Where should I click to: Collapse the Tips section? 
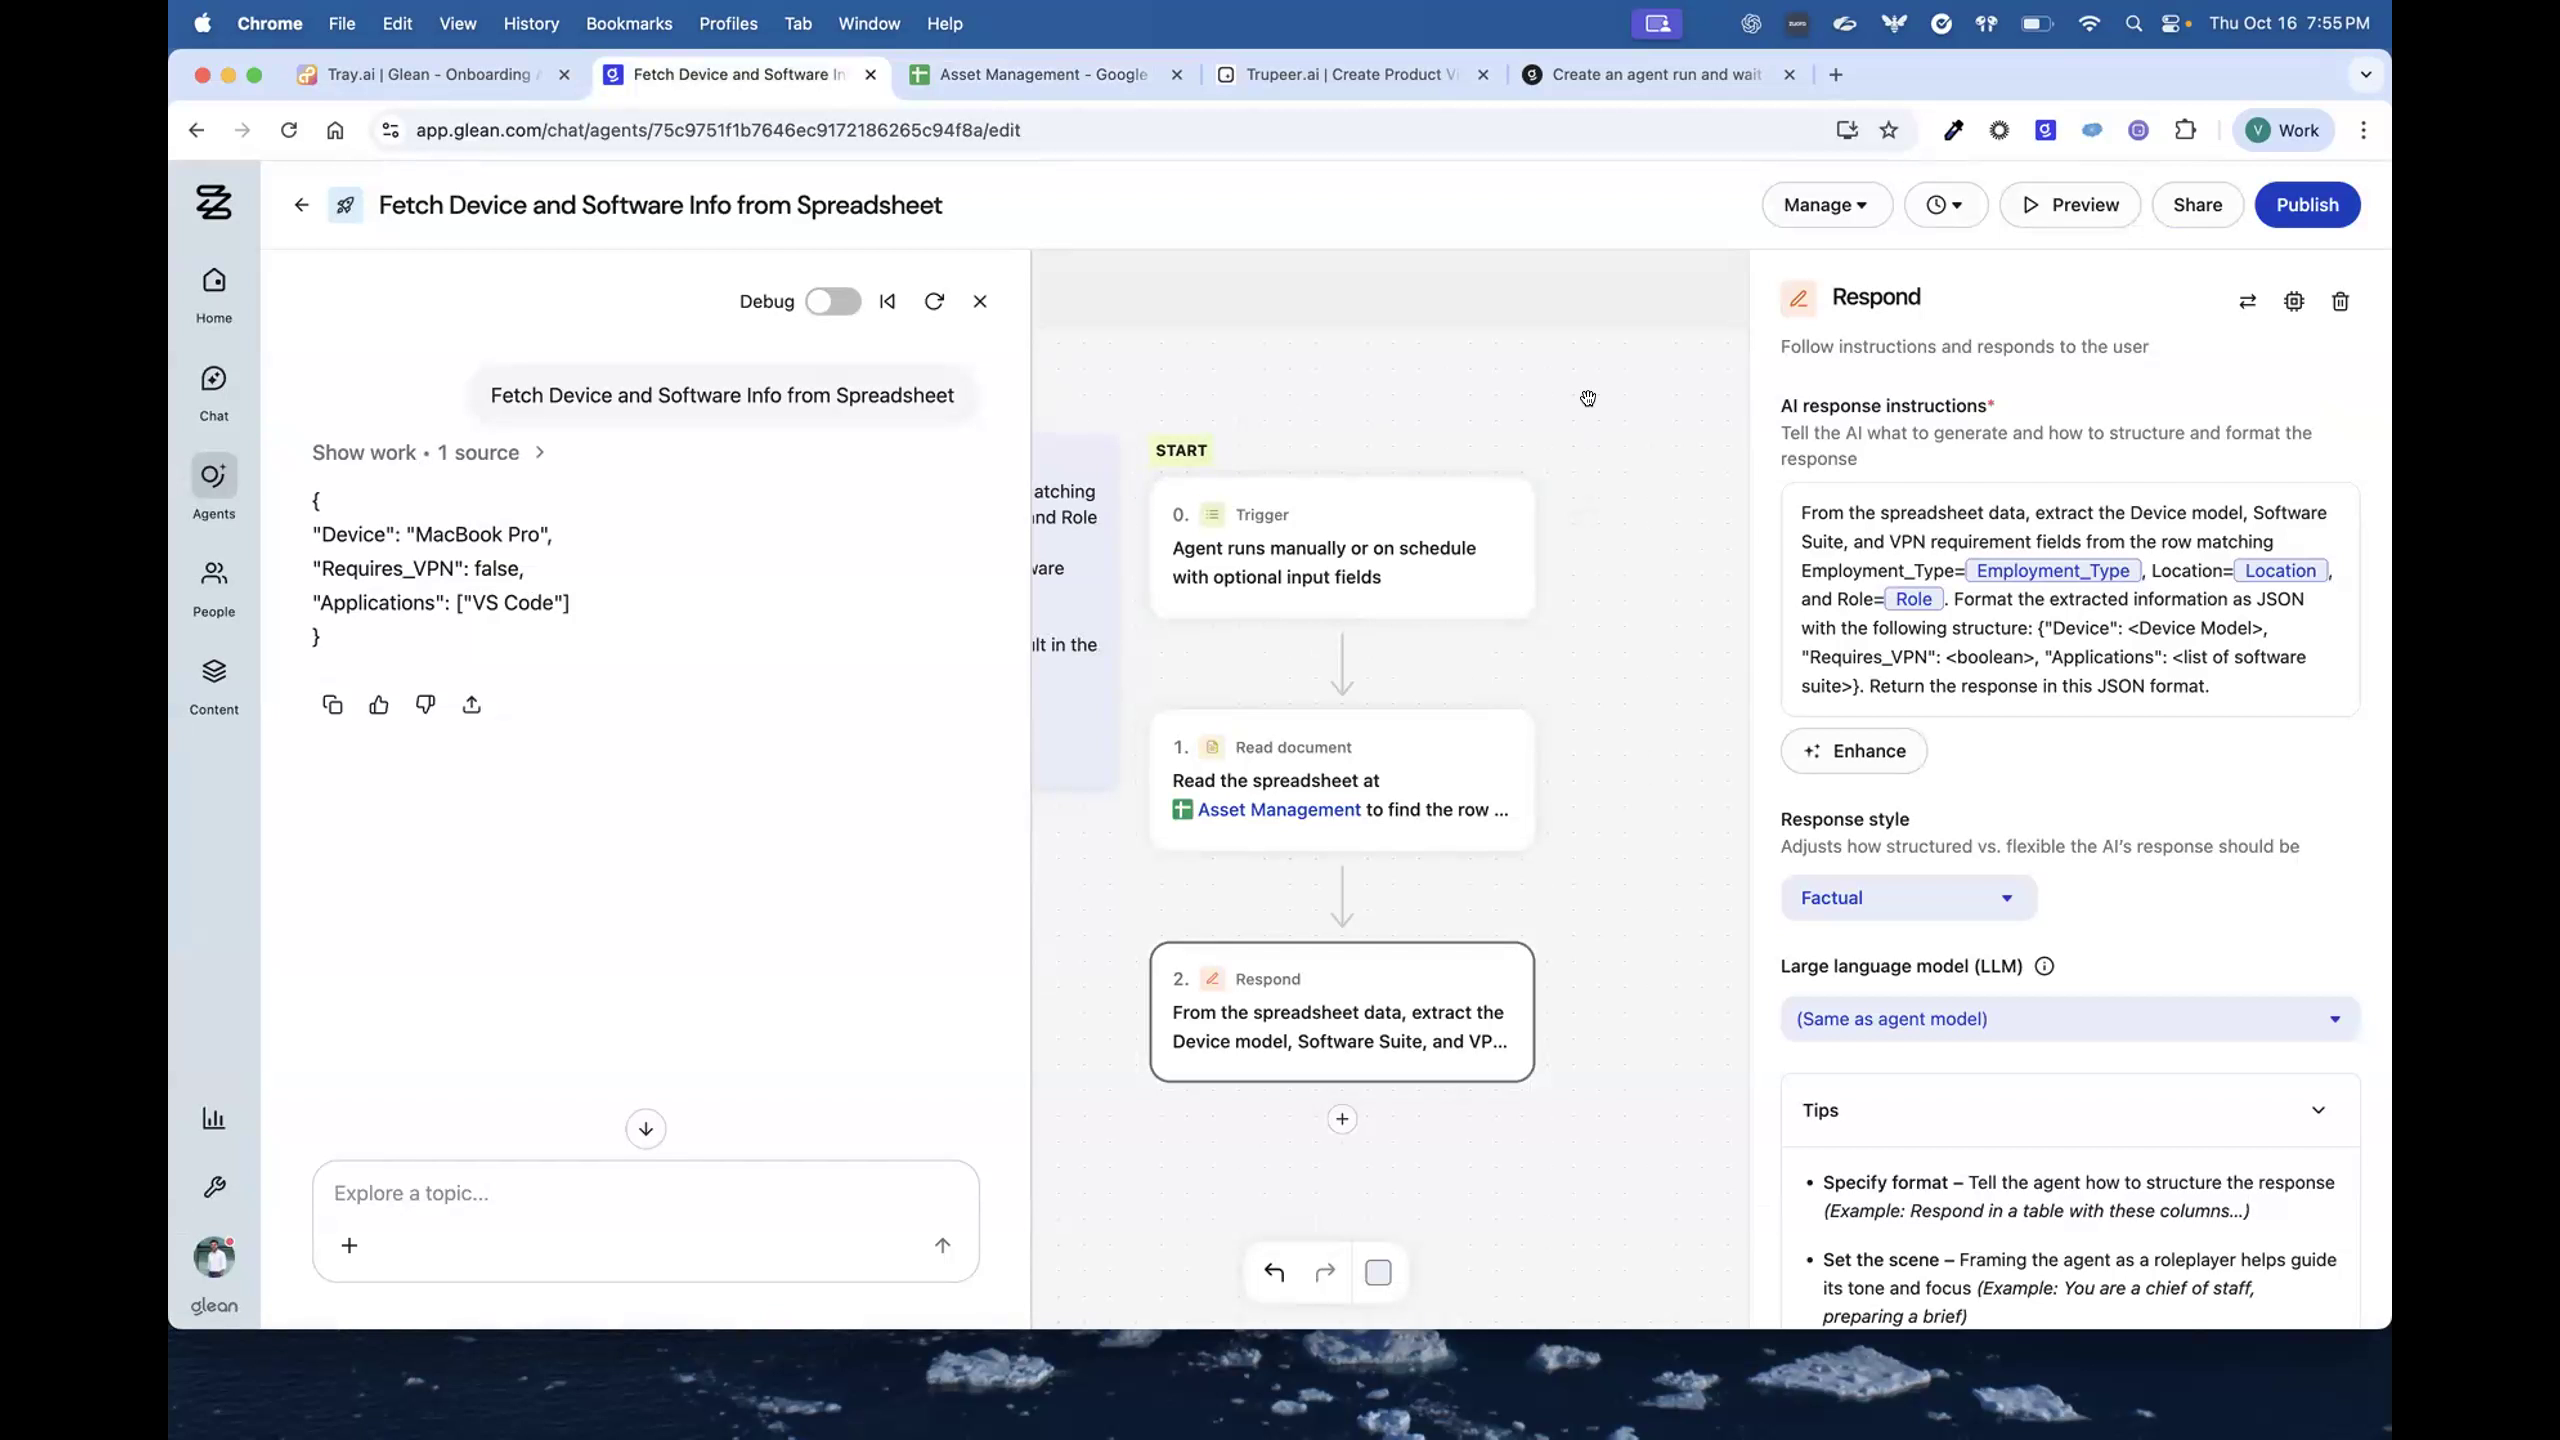tap(2318, 1110)
